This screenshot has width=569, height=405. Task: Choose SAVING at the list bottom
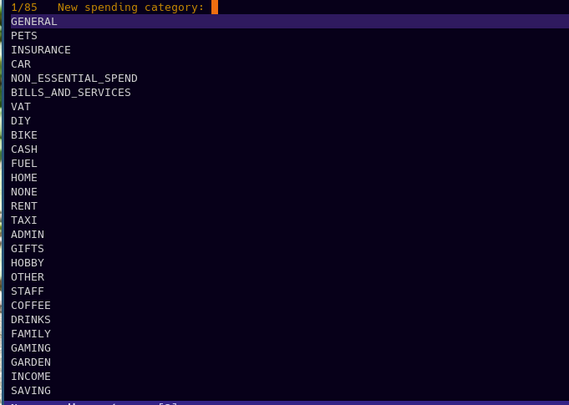coord(31,390)
